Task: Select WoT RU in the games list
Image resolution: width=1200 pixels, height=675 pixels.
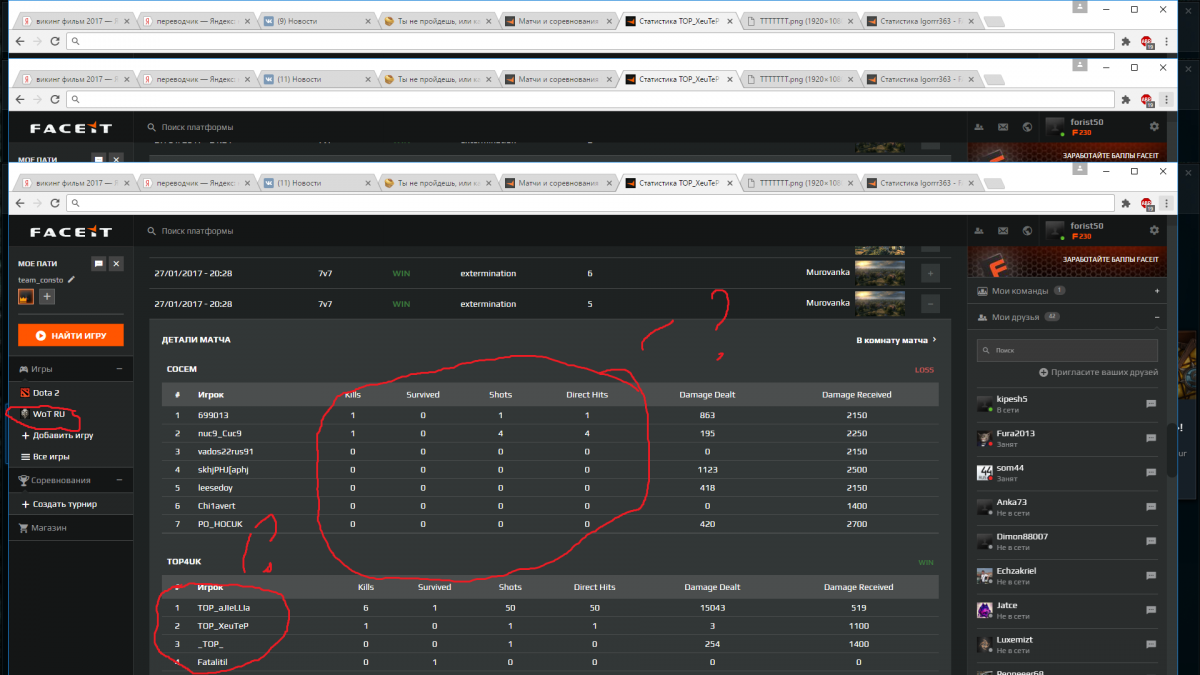Action: tap(48, 414)
